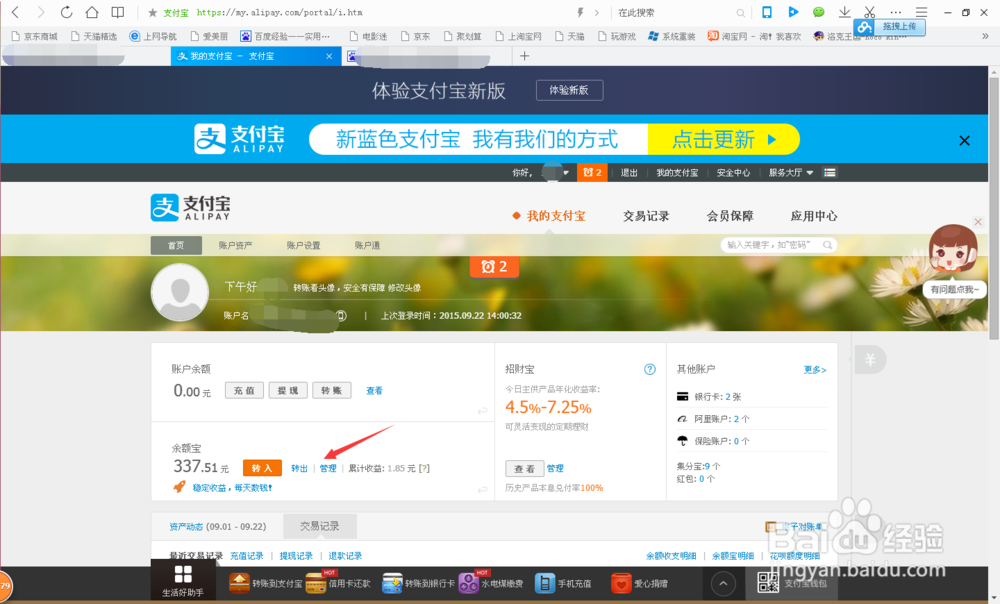This screenshot has width=1000, height=604.
Task: Click the 转账 transfer button
Action: pyautogui.click(x=332, y=390)
